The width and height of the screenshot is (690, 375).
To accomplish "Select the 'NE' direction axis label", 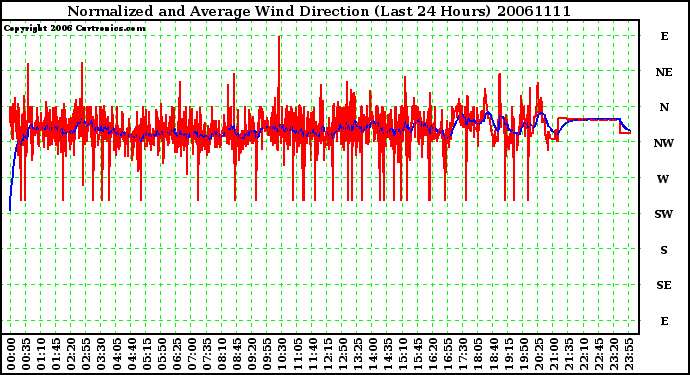I will [664, 72].
